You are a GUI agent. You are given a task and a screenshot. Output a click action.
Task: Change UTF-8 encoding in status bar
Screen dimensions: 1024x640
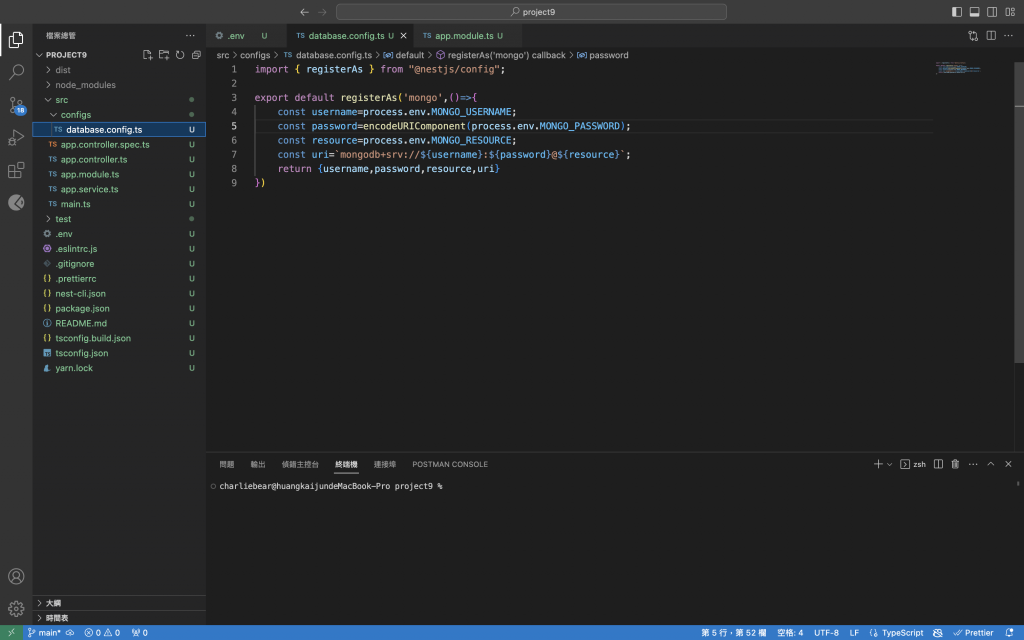click(826, 633)
